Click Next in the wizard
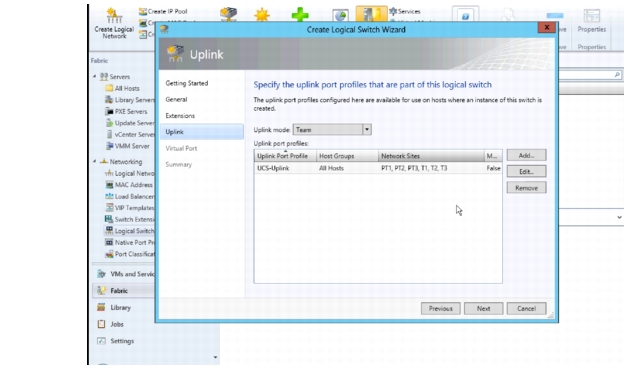 [x=483, y=308]
